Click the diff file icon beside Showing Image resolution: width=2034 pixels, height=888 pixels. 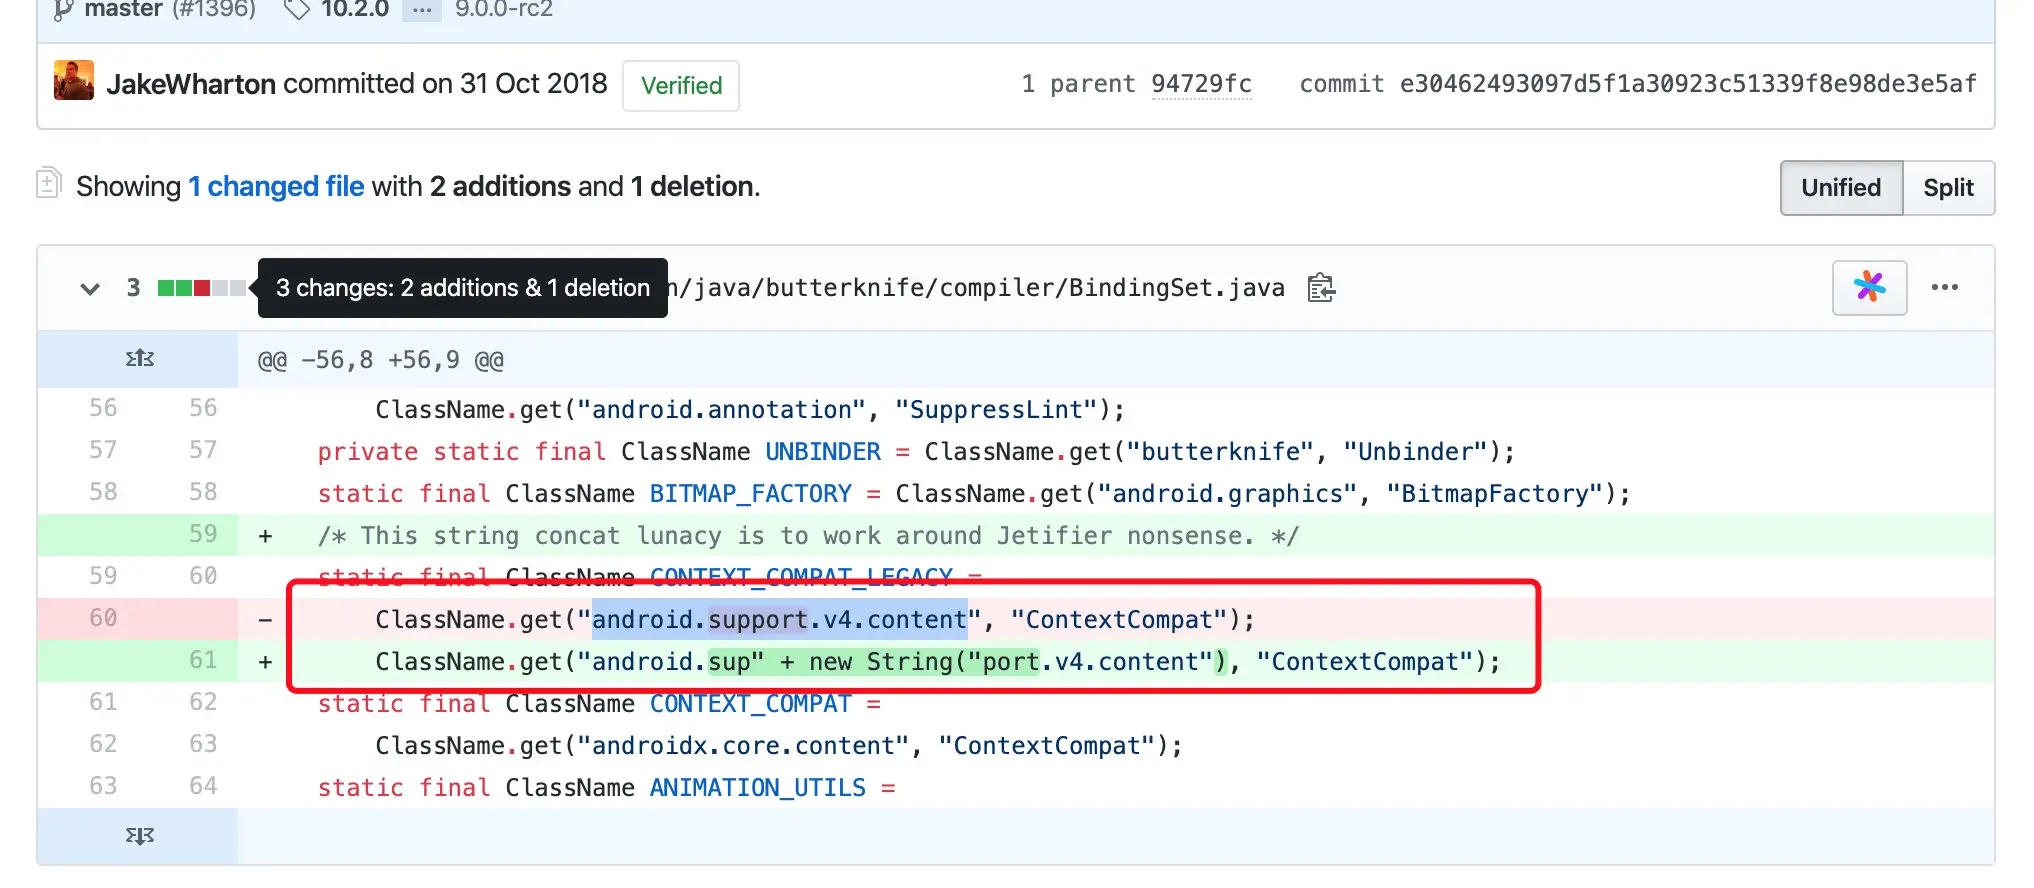(x=48, y=184)
